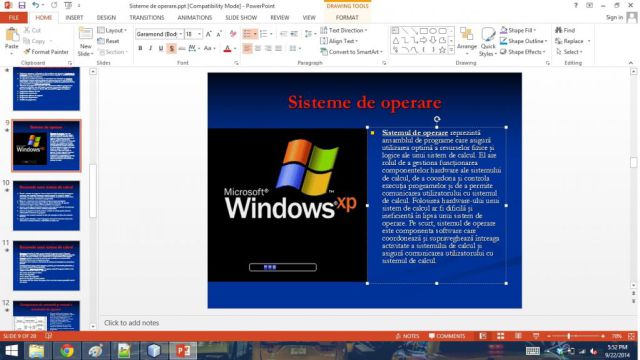
Task: Toggle underline formatting
Action: pyautogui.click(x=161, y=48)
